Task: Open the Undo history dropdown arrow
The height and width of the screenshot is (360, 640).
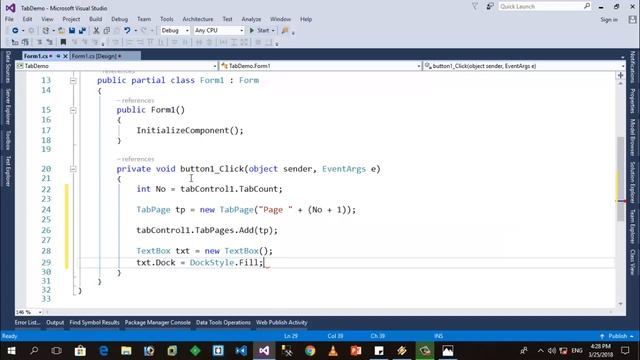Action: click(135, 31)
